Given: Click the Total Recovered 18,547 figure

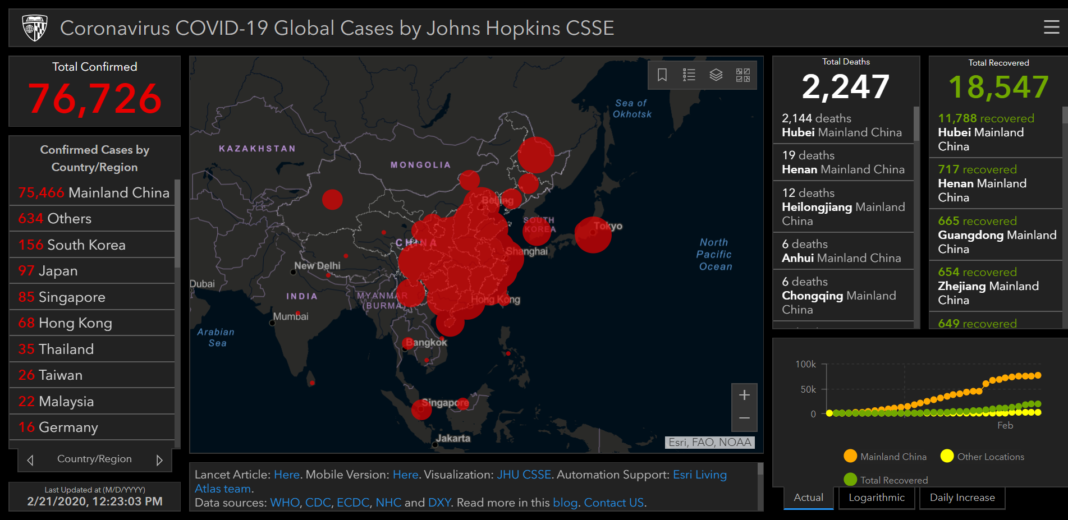Looking at the screenshot, I should tap(998, 87).
